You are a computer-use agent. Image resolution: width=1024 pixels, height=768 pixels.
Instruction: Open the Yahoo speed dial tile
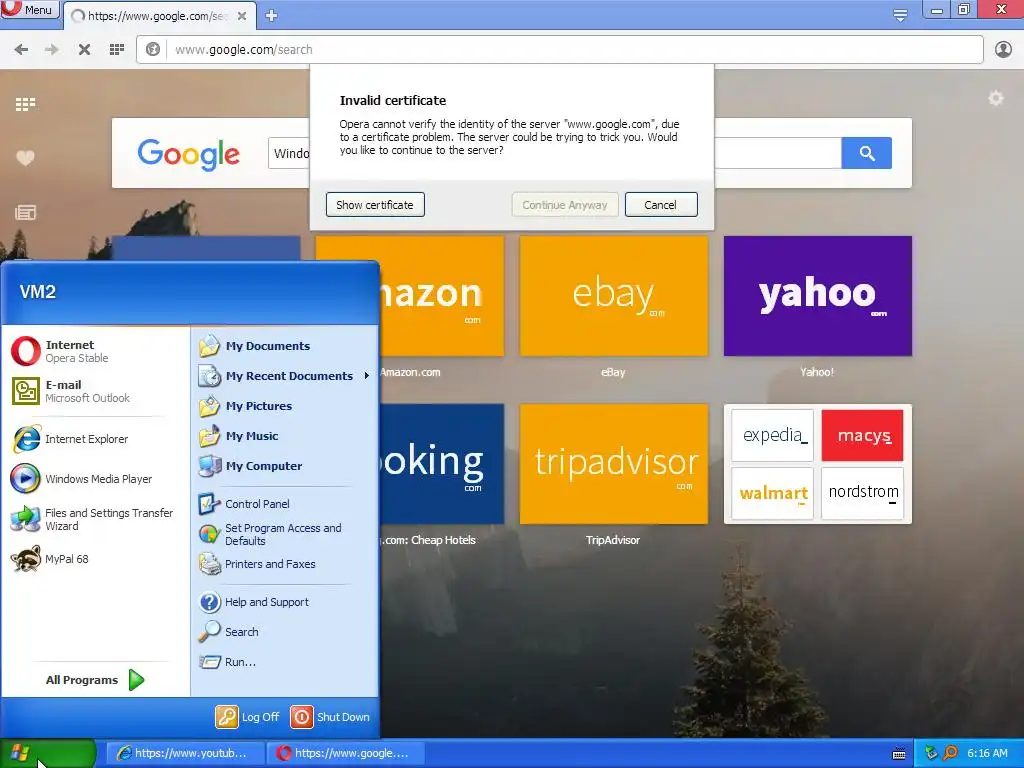click(x=818, y=296)
